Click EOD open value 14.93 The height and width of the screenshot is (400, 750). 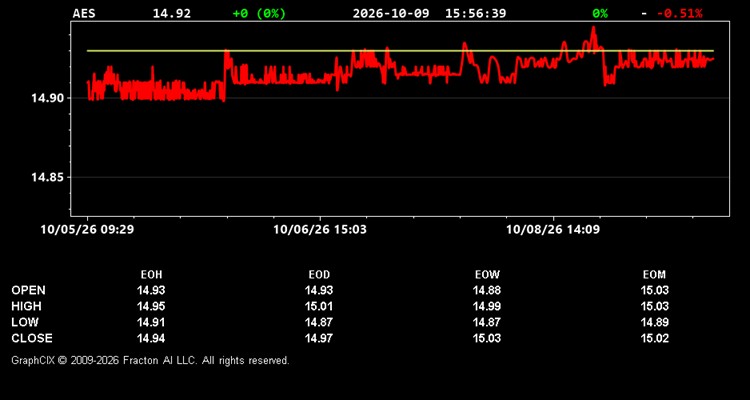pos(319,290)
